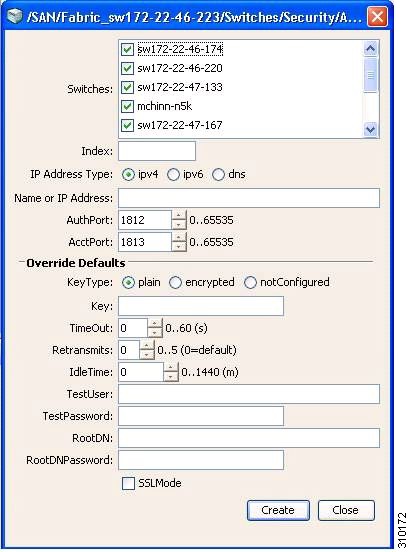This screenshot has width=416, height=552.
Task: Click the Close button
Action: (x=346, y=510)
